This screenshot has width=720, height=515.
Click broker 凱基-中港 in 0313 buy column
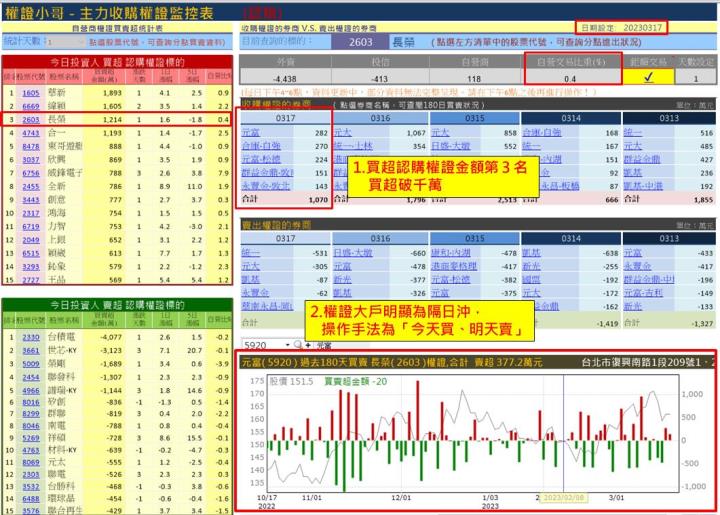[643, 186]
